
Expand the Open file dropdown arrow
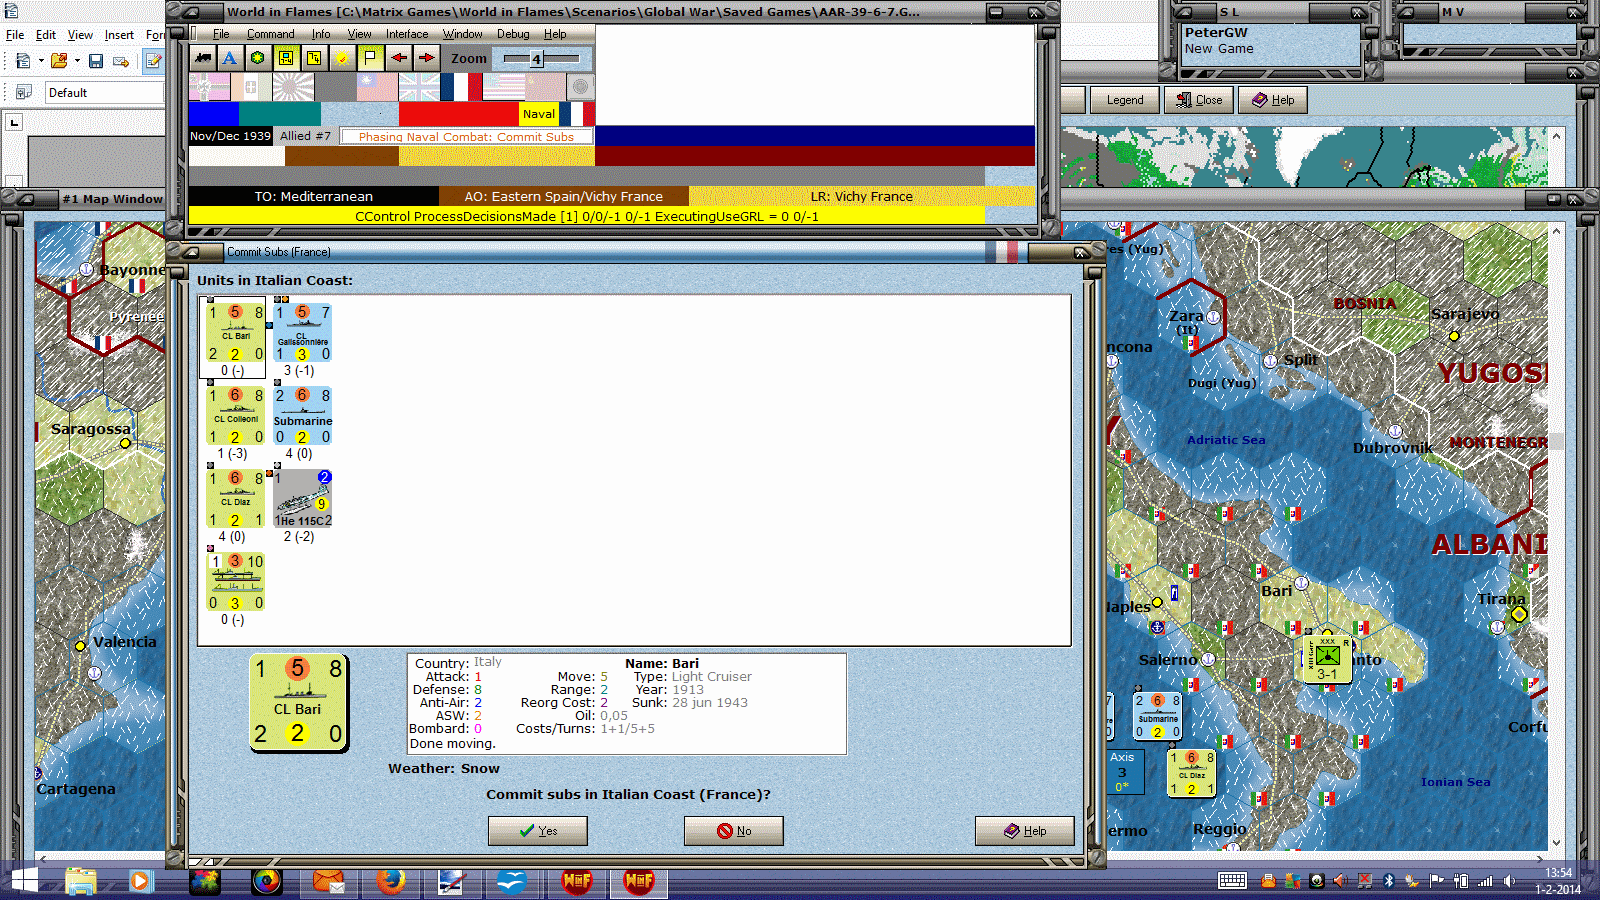tap(77, 61)
